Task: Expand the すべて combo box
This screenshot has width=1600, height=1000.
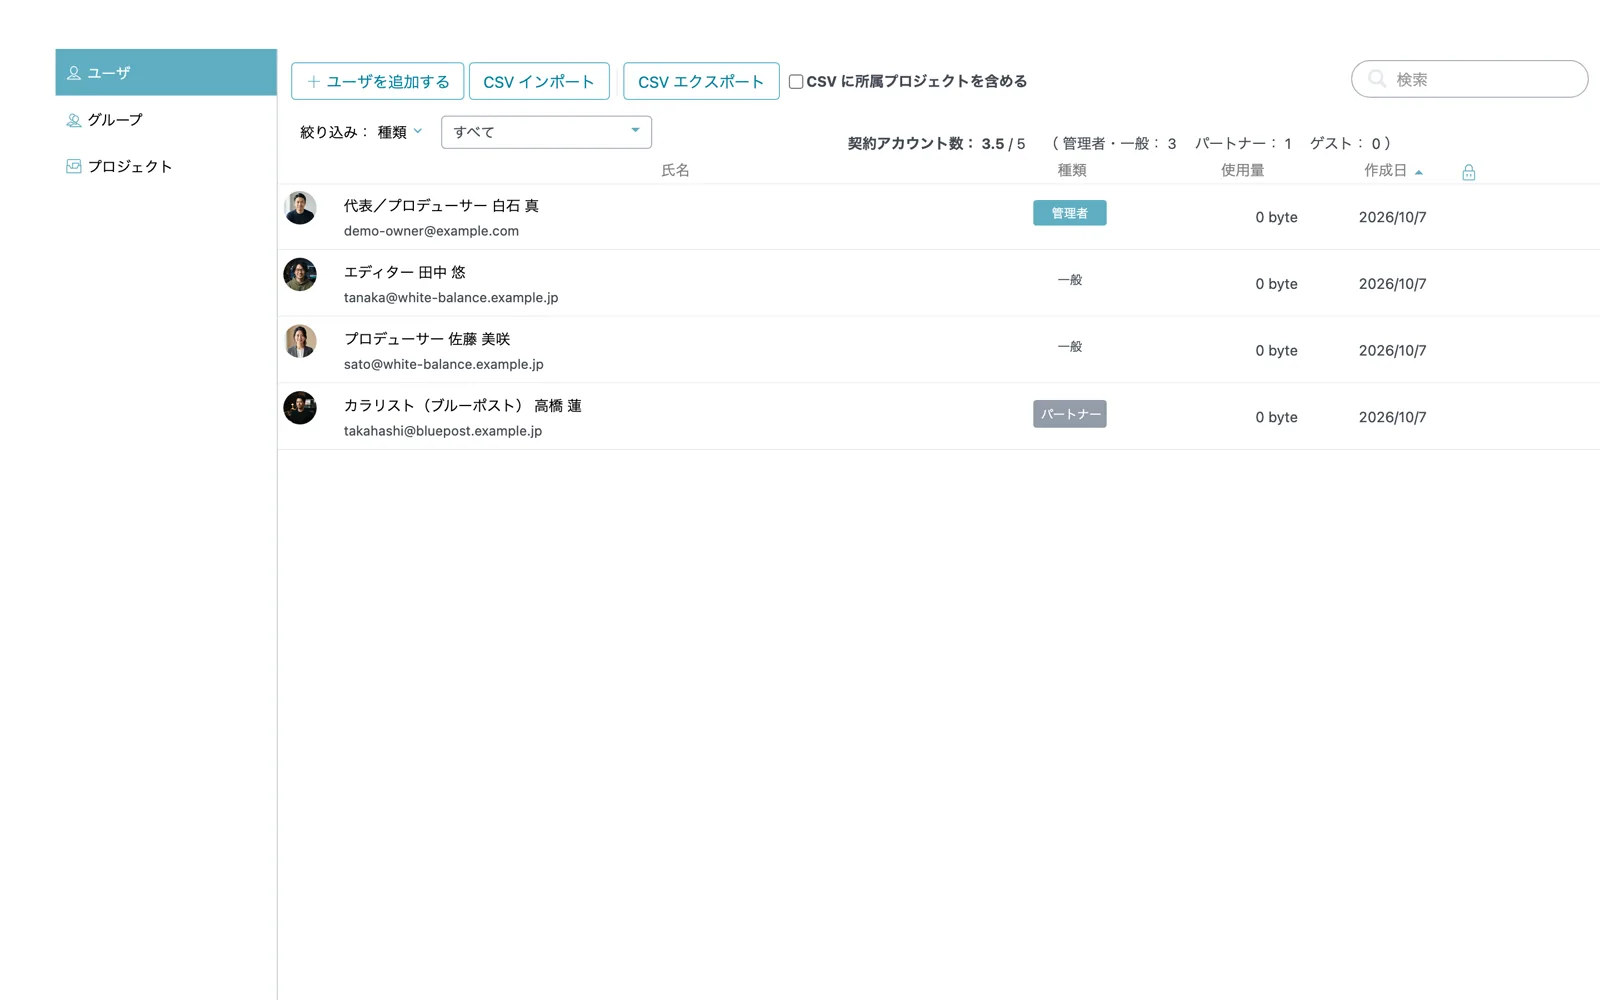Action: (546, 132)
